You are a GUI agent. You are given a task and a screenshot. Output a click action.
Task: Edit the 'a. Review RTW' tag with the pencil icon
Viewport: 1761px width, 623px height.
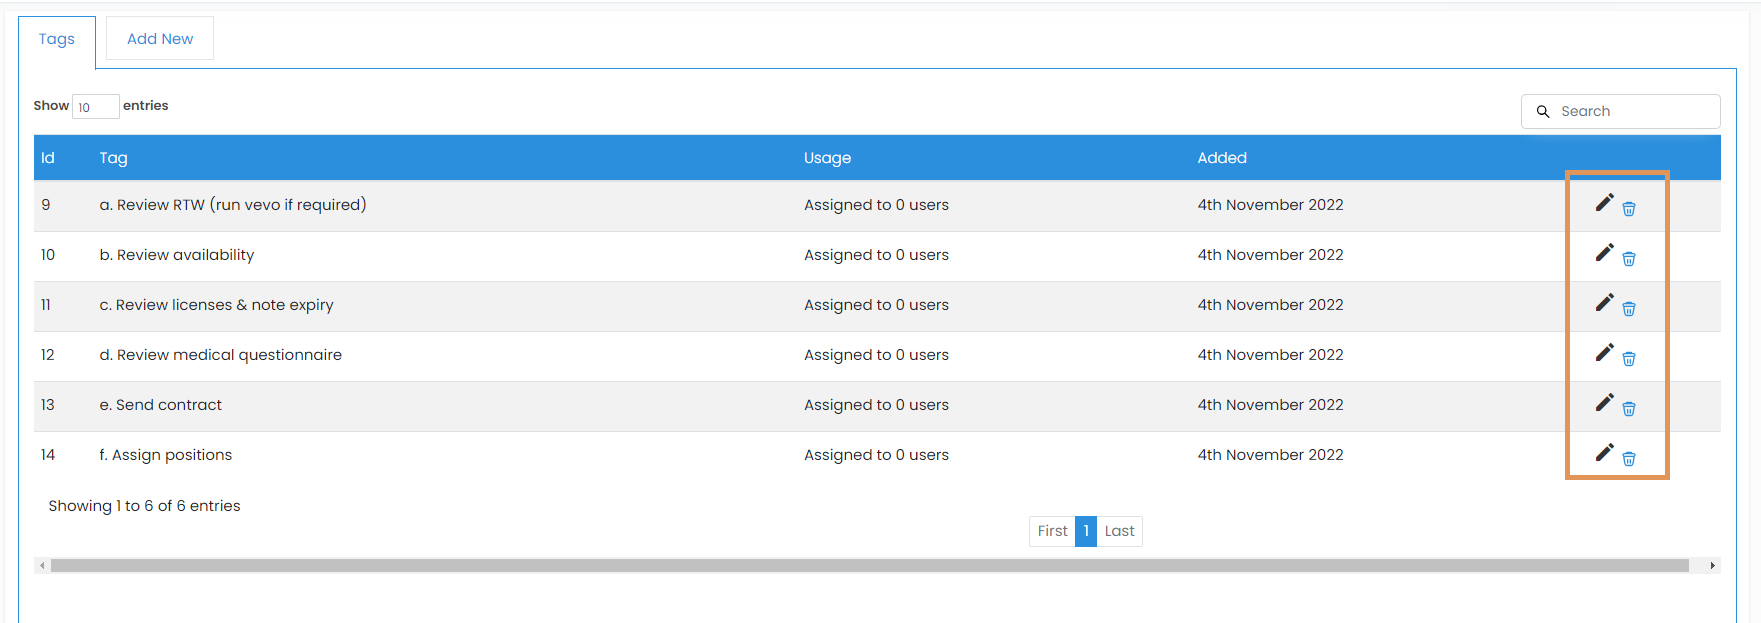tap(1604, 203)
